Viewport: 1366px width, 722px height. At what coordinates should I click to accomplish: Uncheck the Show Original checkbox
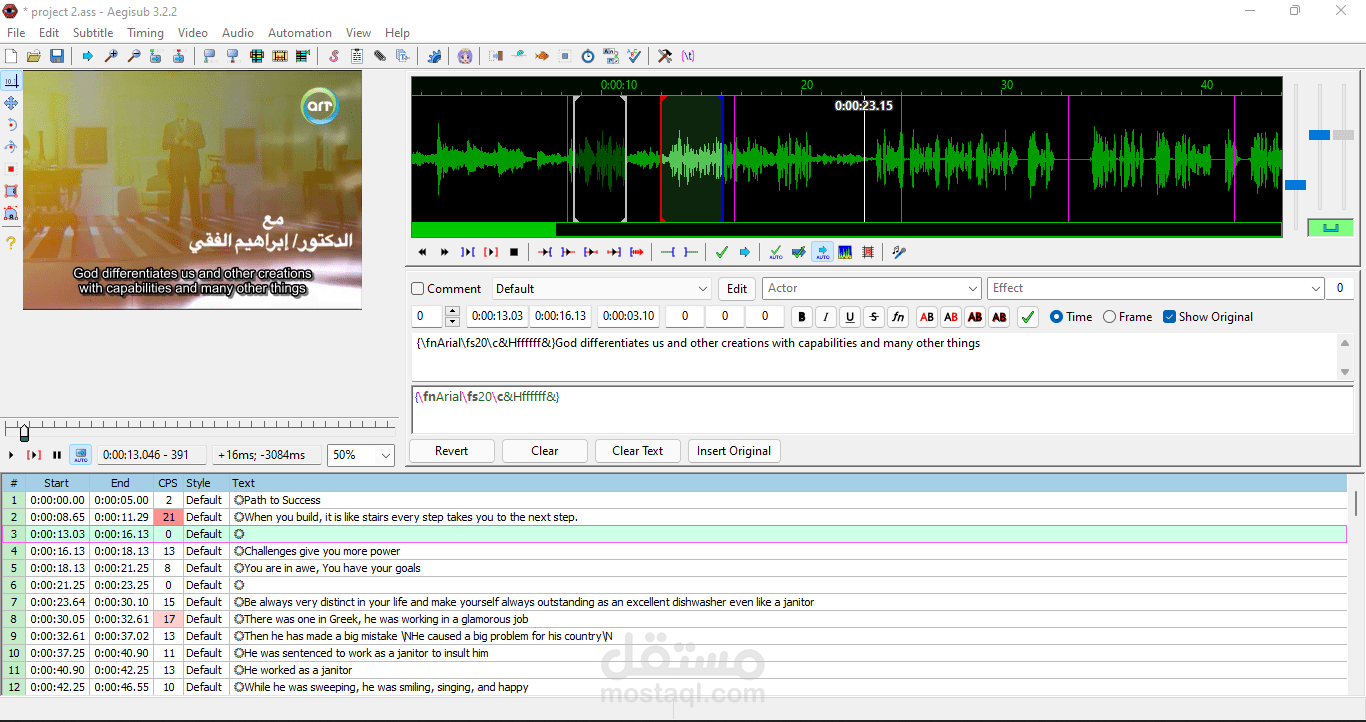(1208, 317)
